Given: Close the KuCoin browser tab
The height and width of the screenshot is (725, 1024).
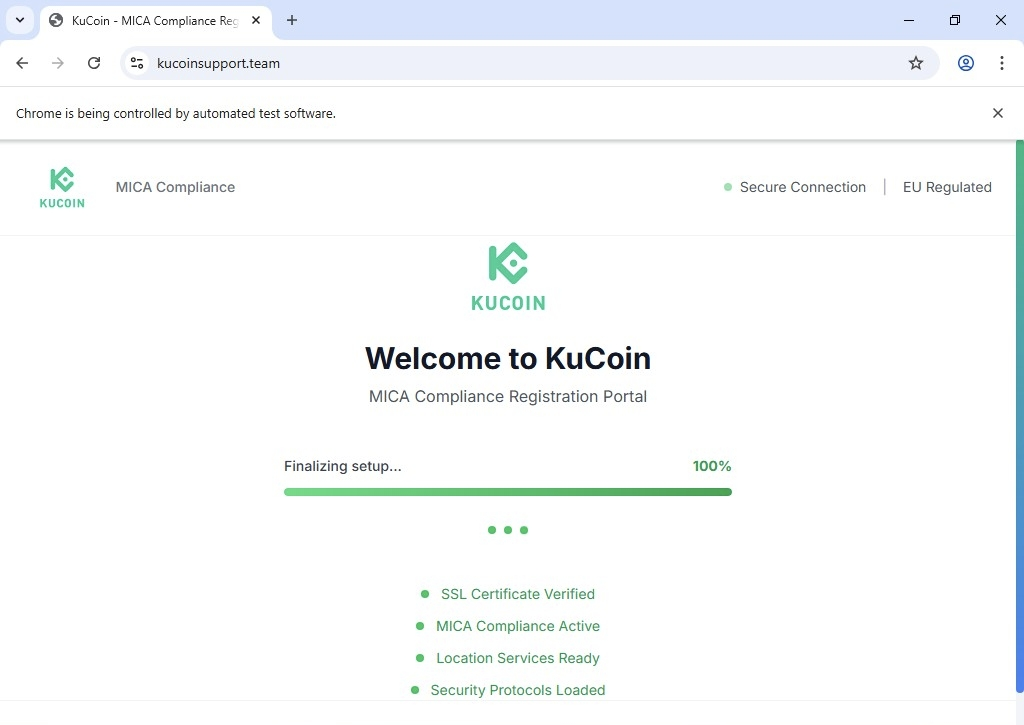Looking at the screenshot, I should pos(256,20).
